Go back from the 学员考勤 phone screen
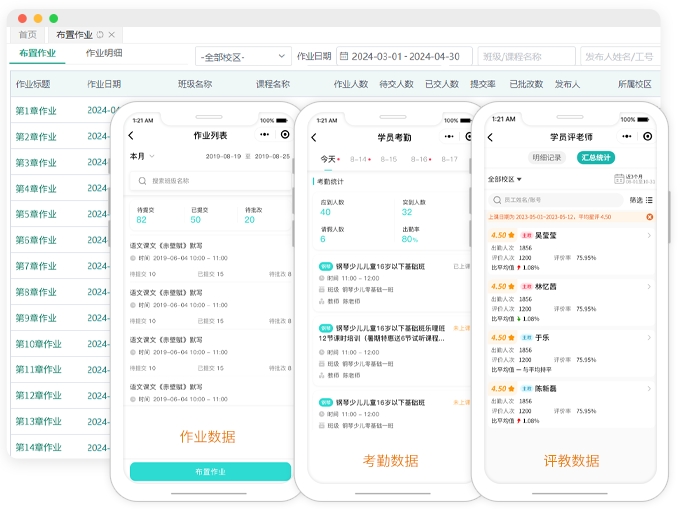Screen dimensions: 680x510 point(314,137)
